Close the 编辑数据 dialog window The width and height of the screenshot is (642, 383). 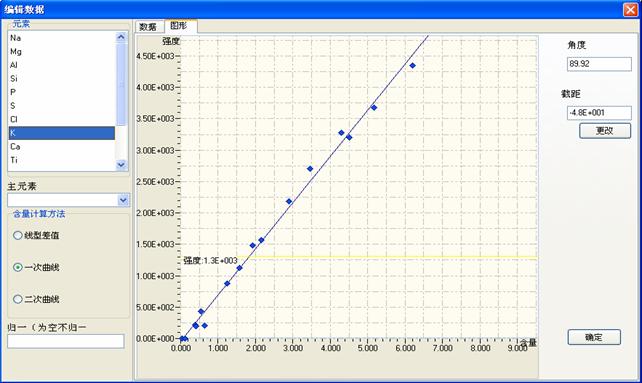click(630, 9)
